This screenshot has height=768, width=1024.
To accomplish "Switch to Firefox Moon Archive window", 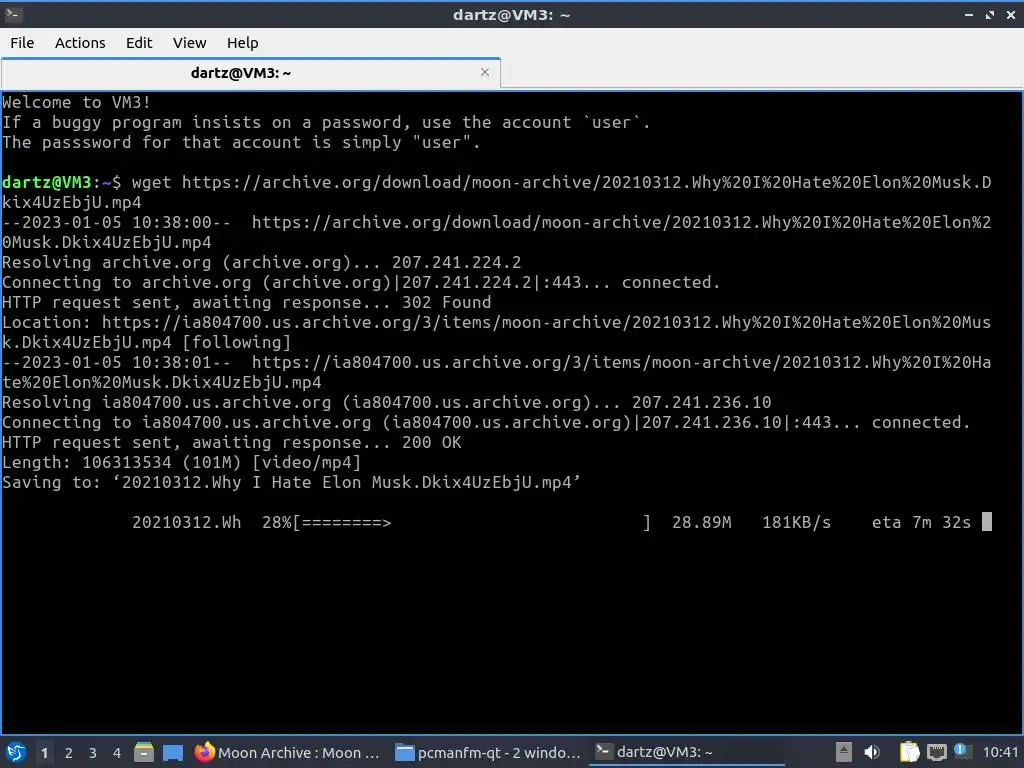I will 287,752.
